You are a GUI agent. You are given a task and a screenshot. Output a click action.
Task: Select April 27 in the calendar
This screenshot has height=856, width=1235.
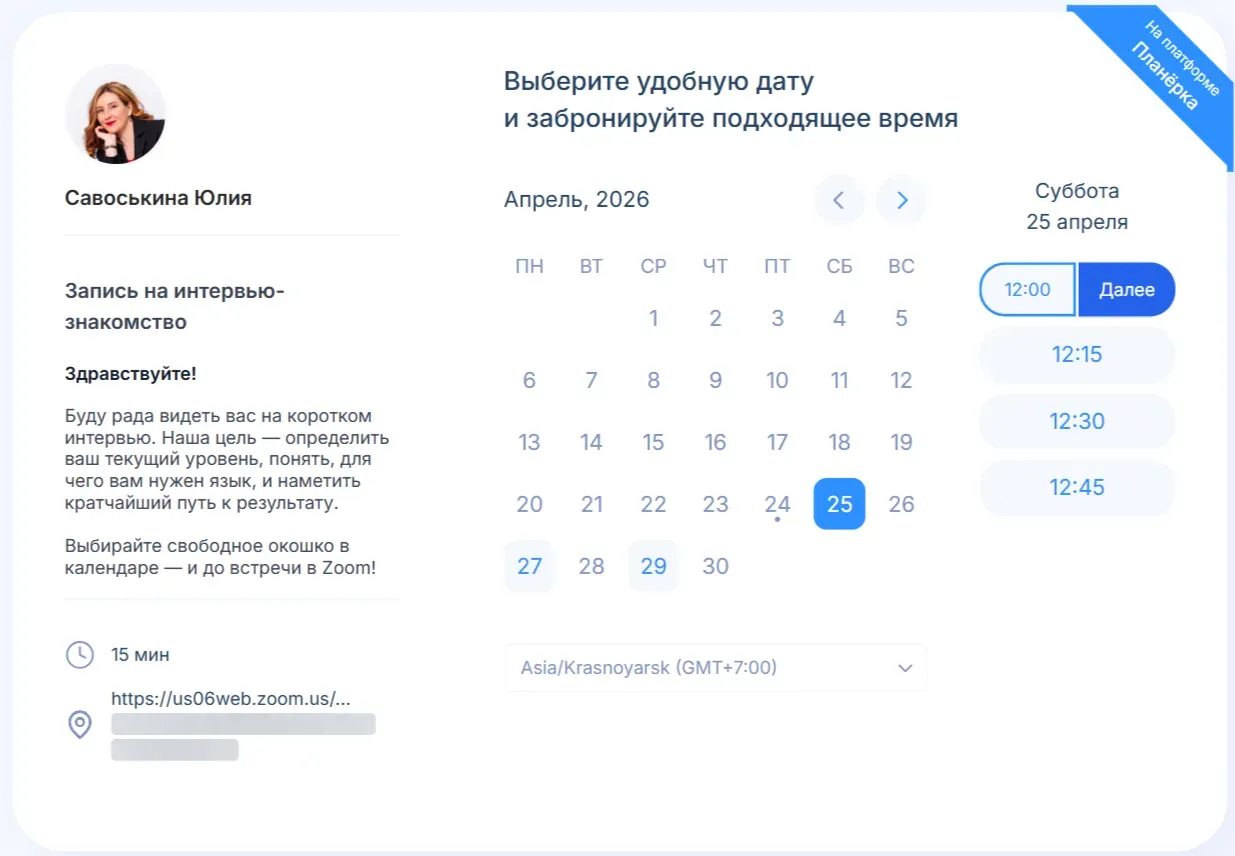pyautogui.click(x=529, y=566)
